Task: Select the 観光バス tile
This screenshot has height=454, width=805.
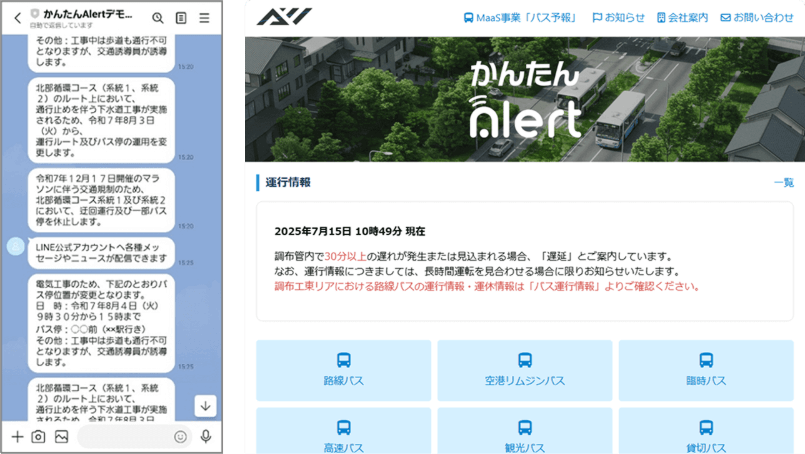Action: pos(525,431)
